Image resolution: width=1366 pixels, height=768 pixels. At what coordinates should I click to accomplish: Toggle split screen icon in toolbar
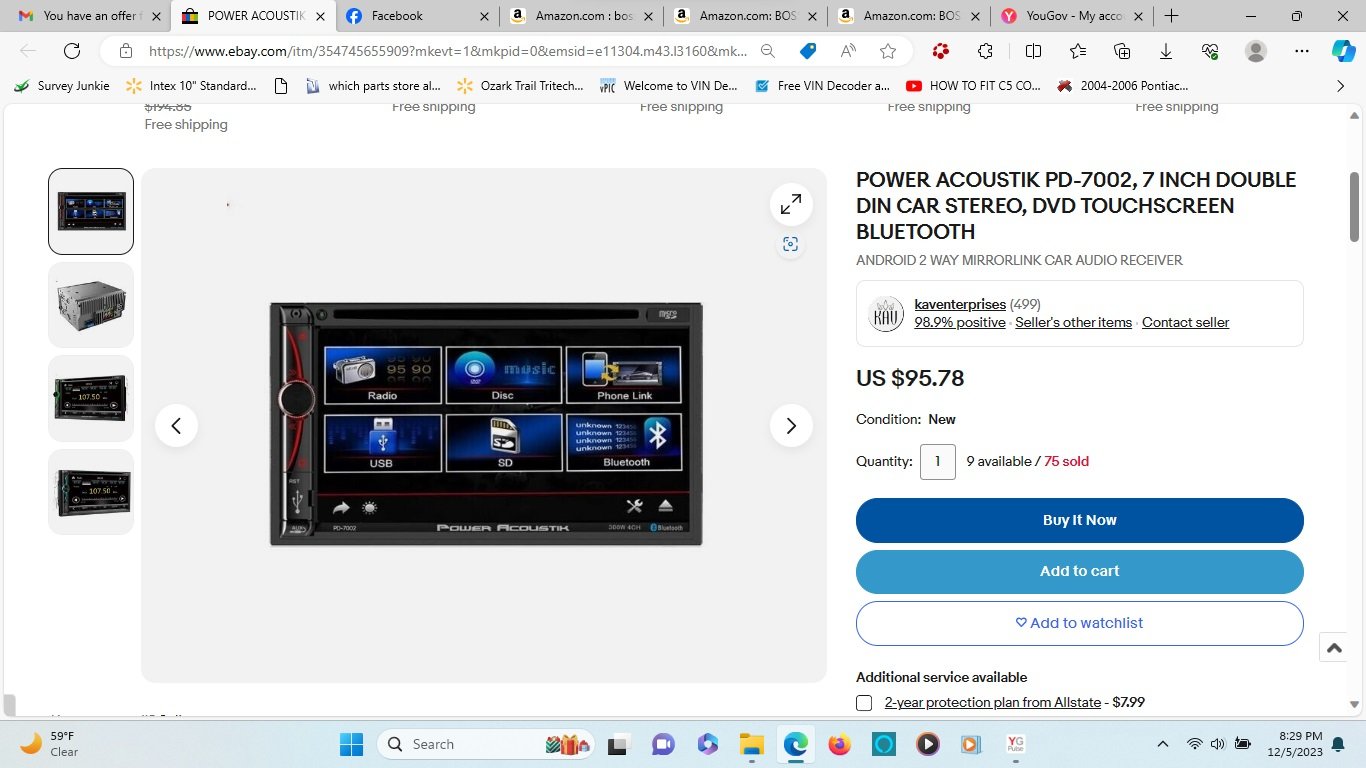[1033, 51]
